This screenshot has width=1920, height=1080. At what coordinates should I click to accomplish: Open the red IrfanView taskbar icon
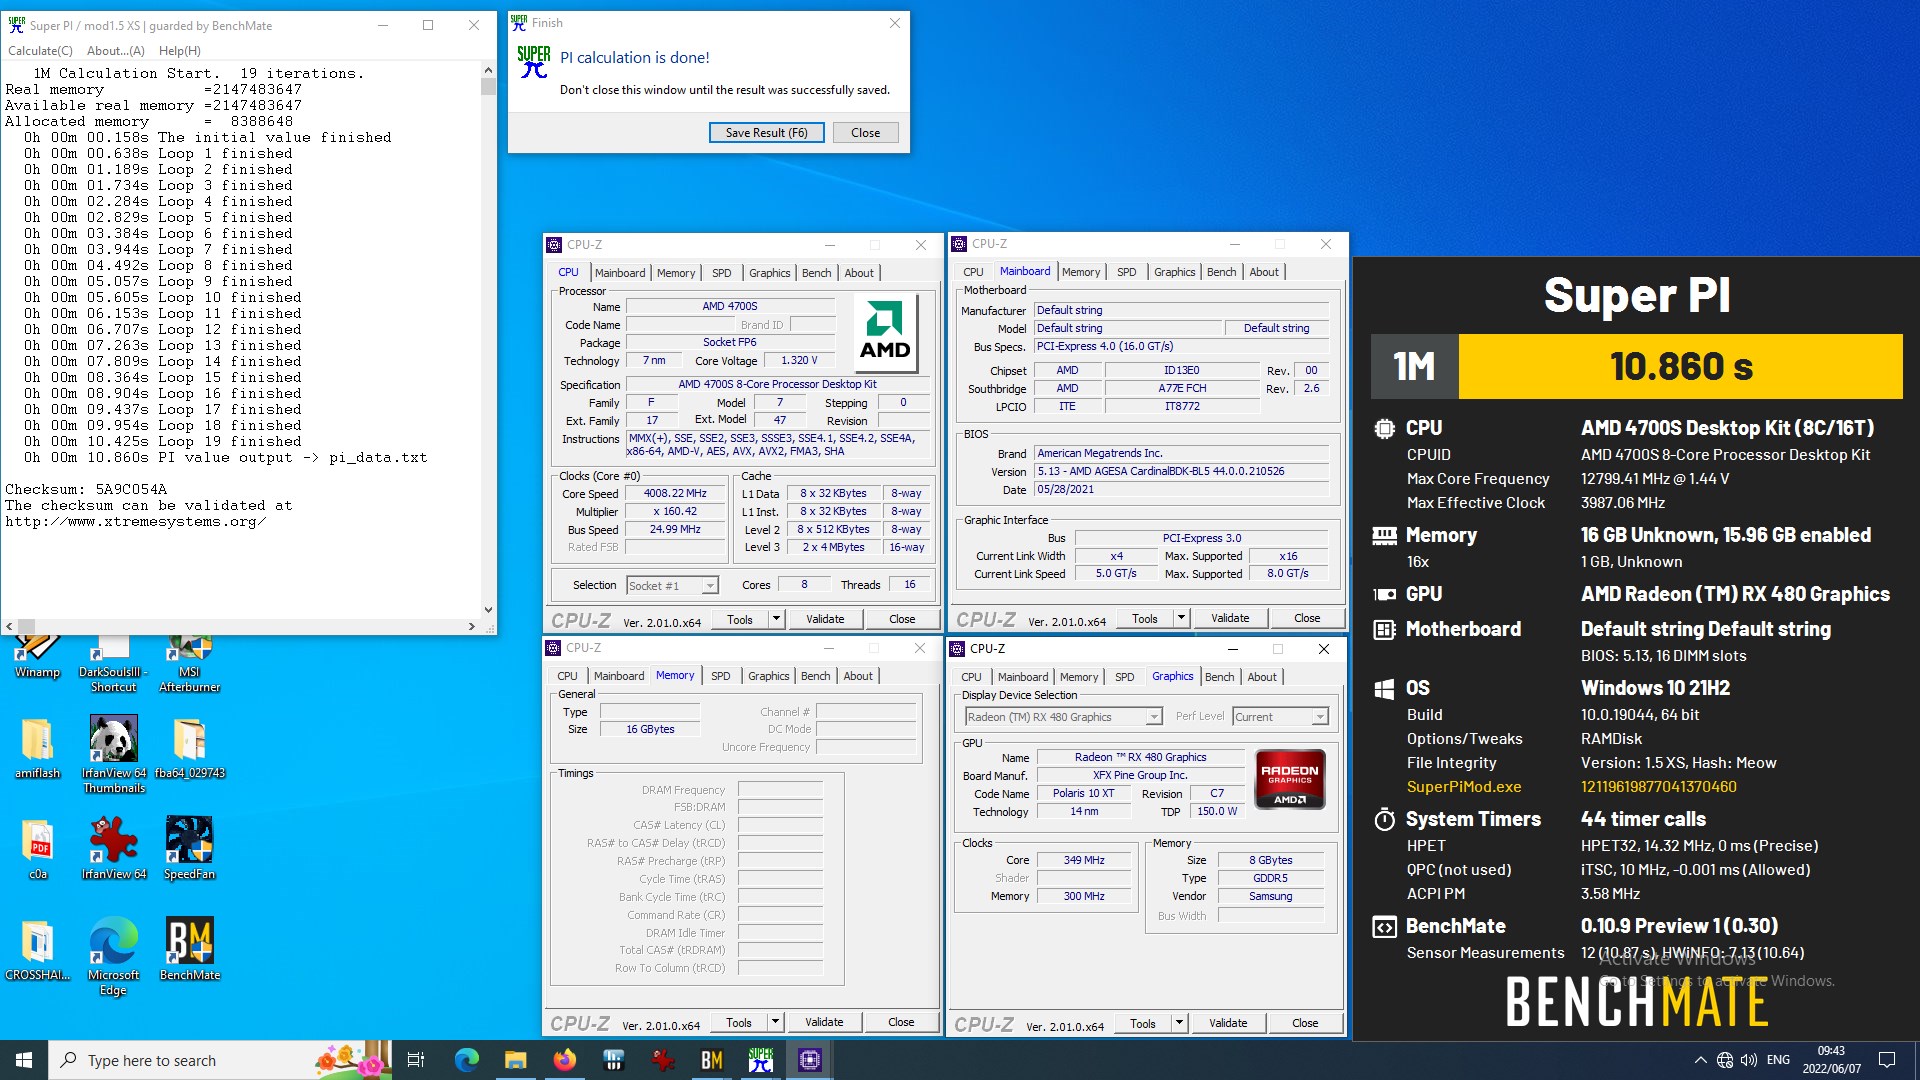(663, 1060)
